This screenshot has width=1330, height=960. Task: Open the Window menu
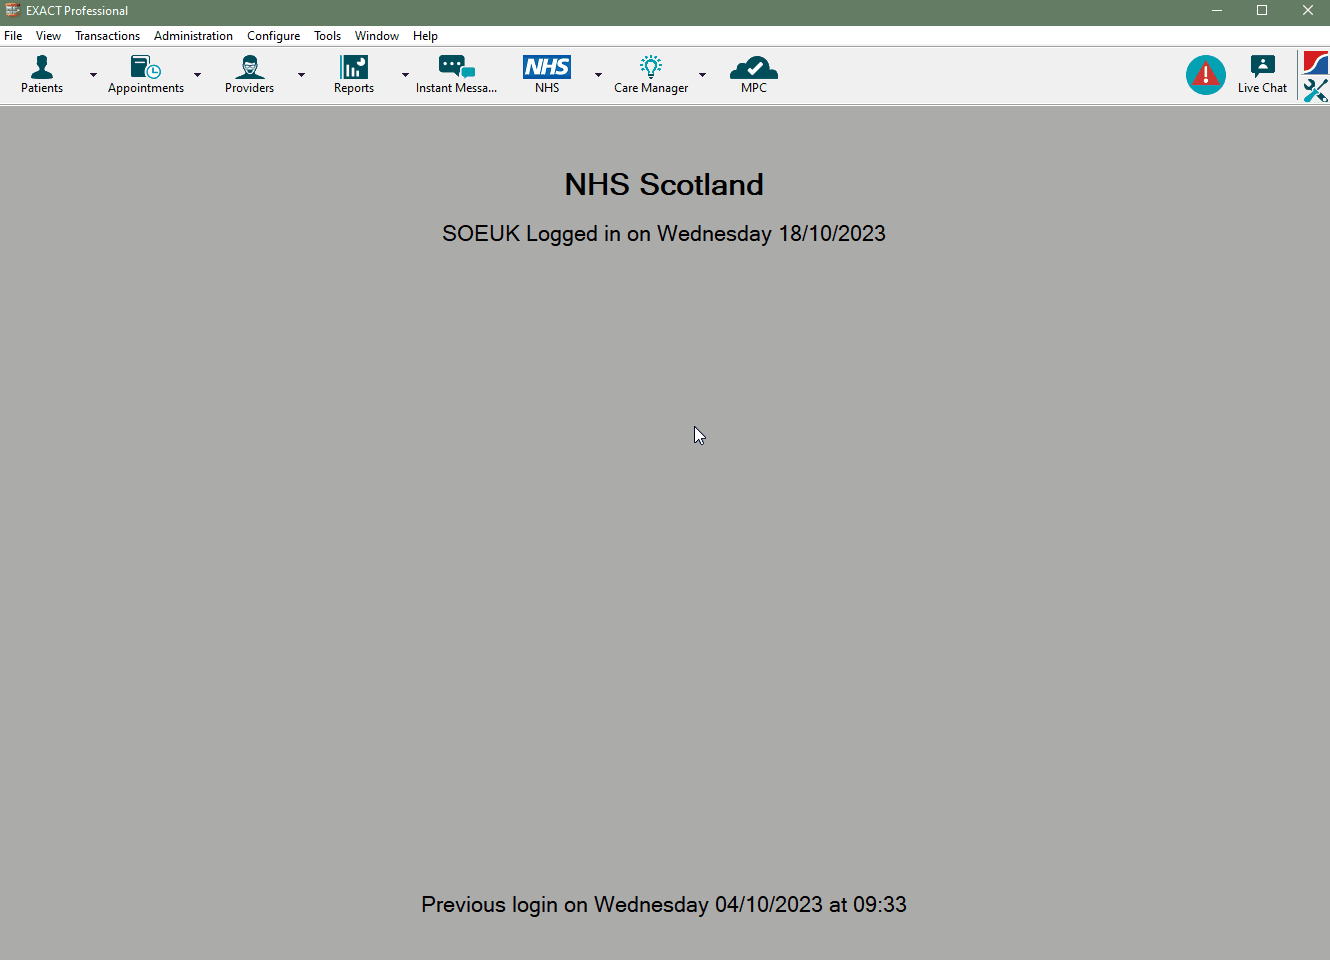376,36
